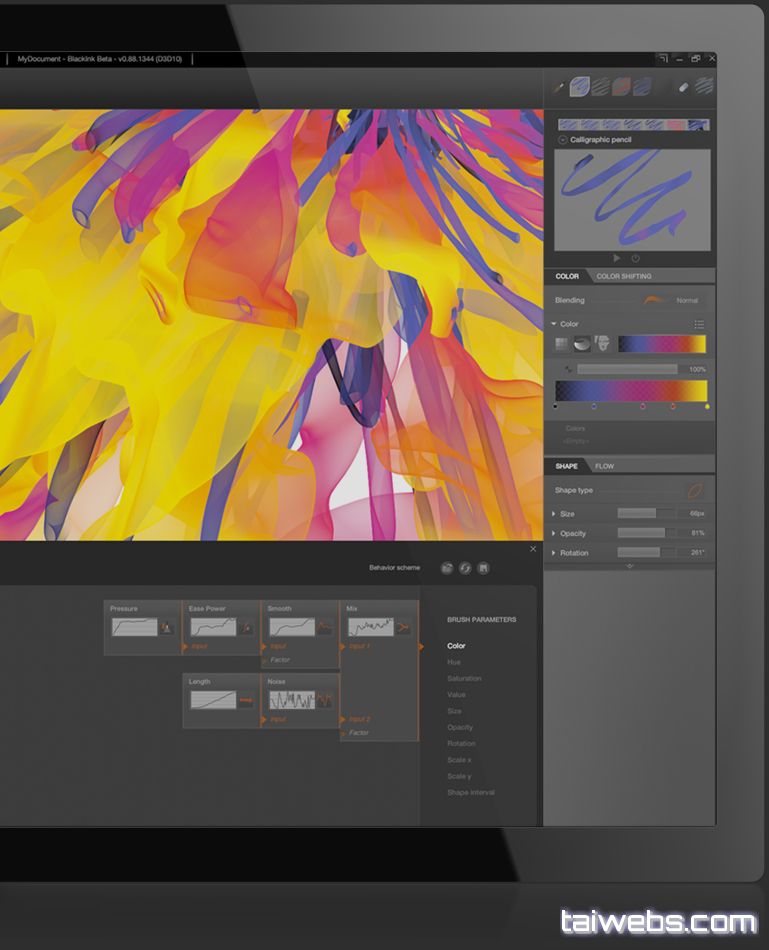Save the Behavior scheme with disk icon
Viewport: 769px width, 950px height.
[483, 568]
